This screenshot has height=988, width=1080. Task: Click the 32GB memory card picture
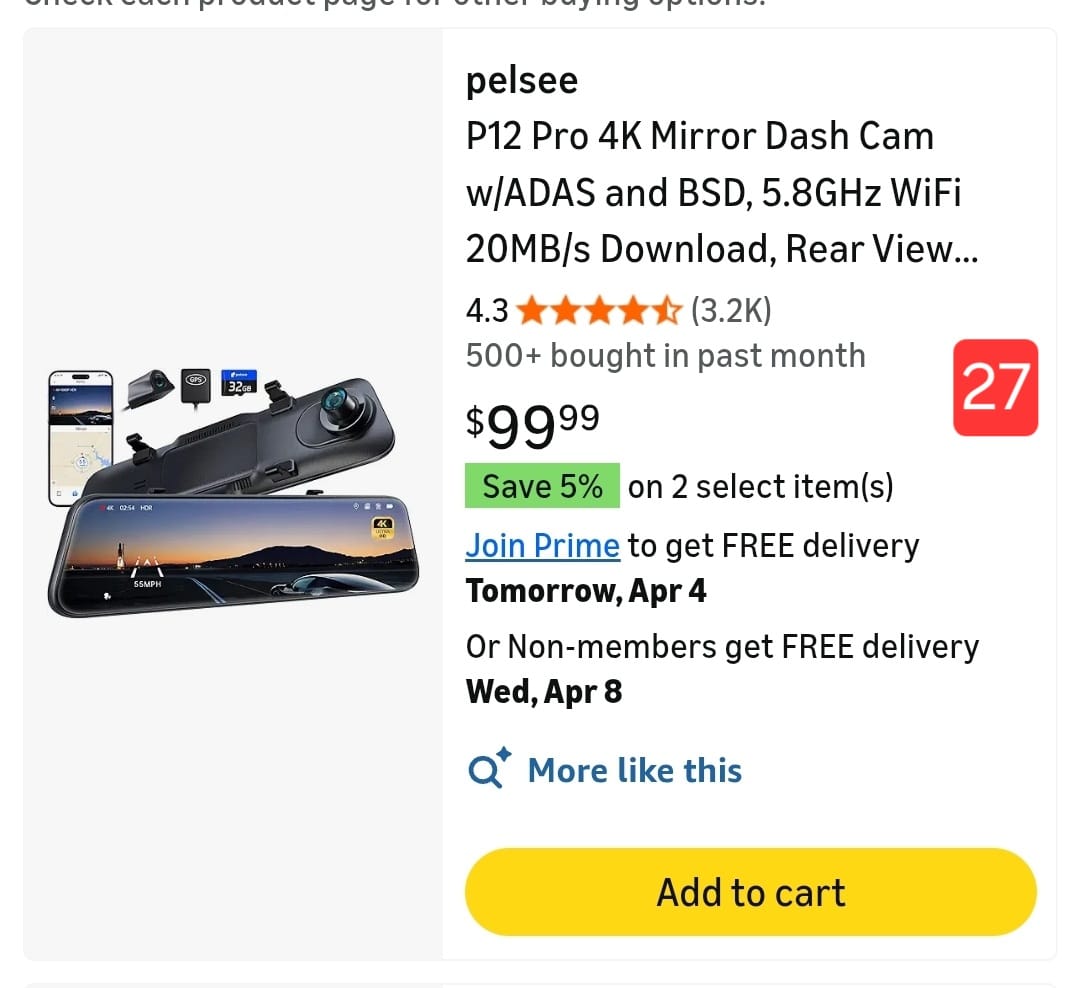pyautogui.click(x=240, y=383)
